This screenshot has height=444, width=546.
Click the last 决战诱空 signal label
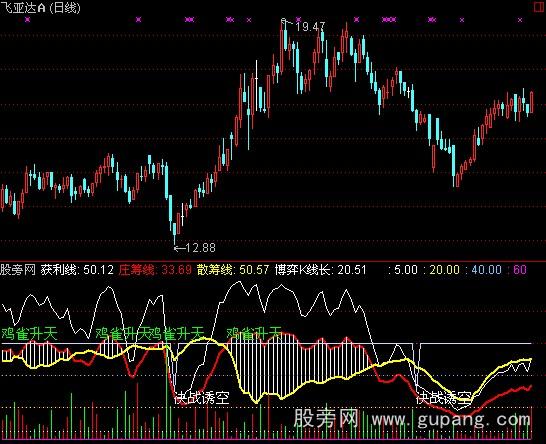(444, 398)
